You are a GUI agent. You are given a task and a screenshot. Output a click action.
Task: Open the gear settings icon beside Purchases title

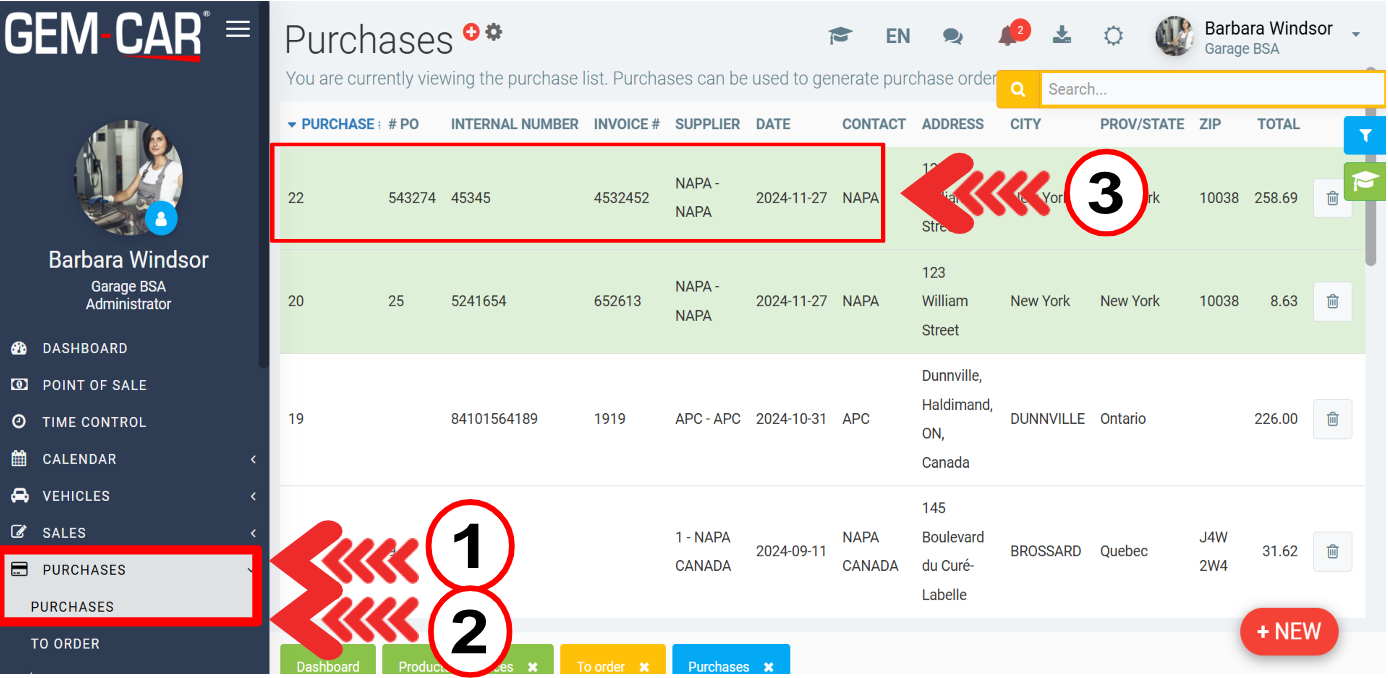494,32
